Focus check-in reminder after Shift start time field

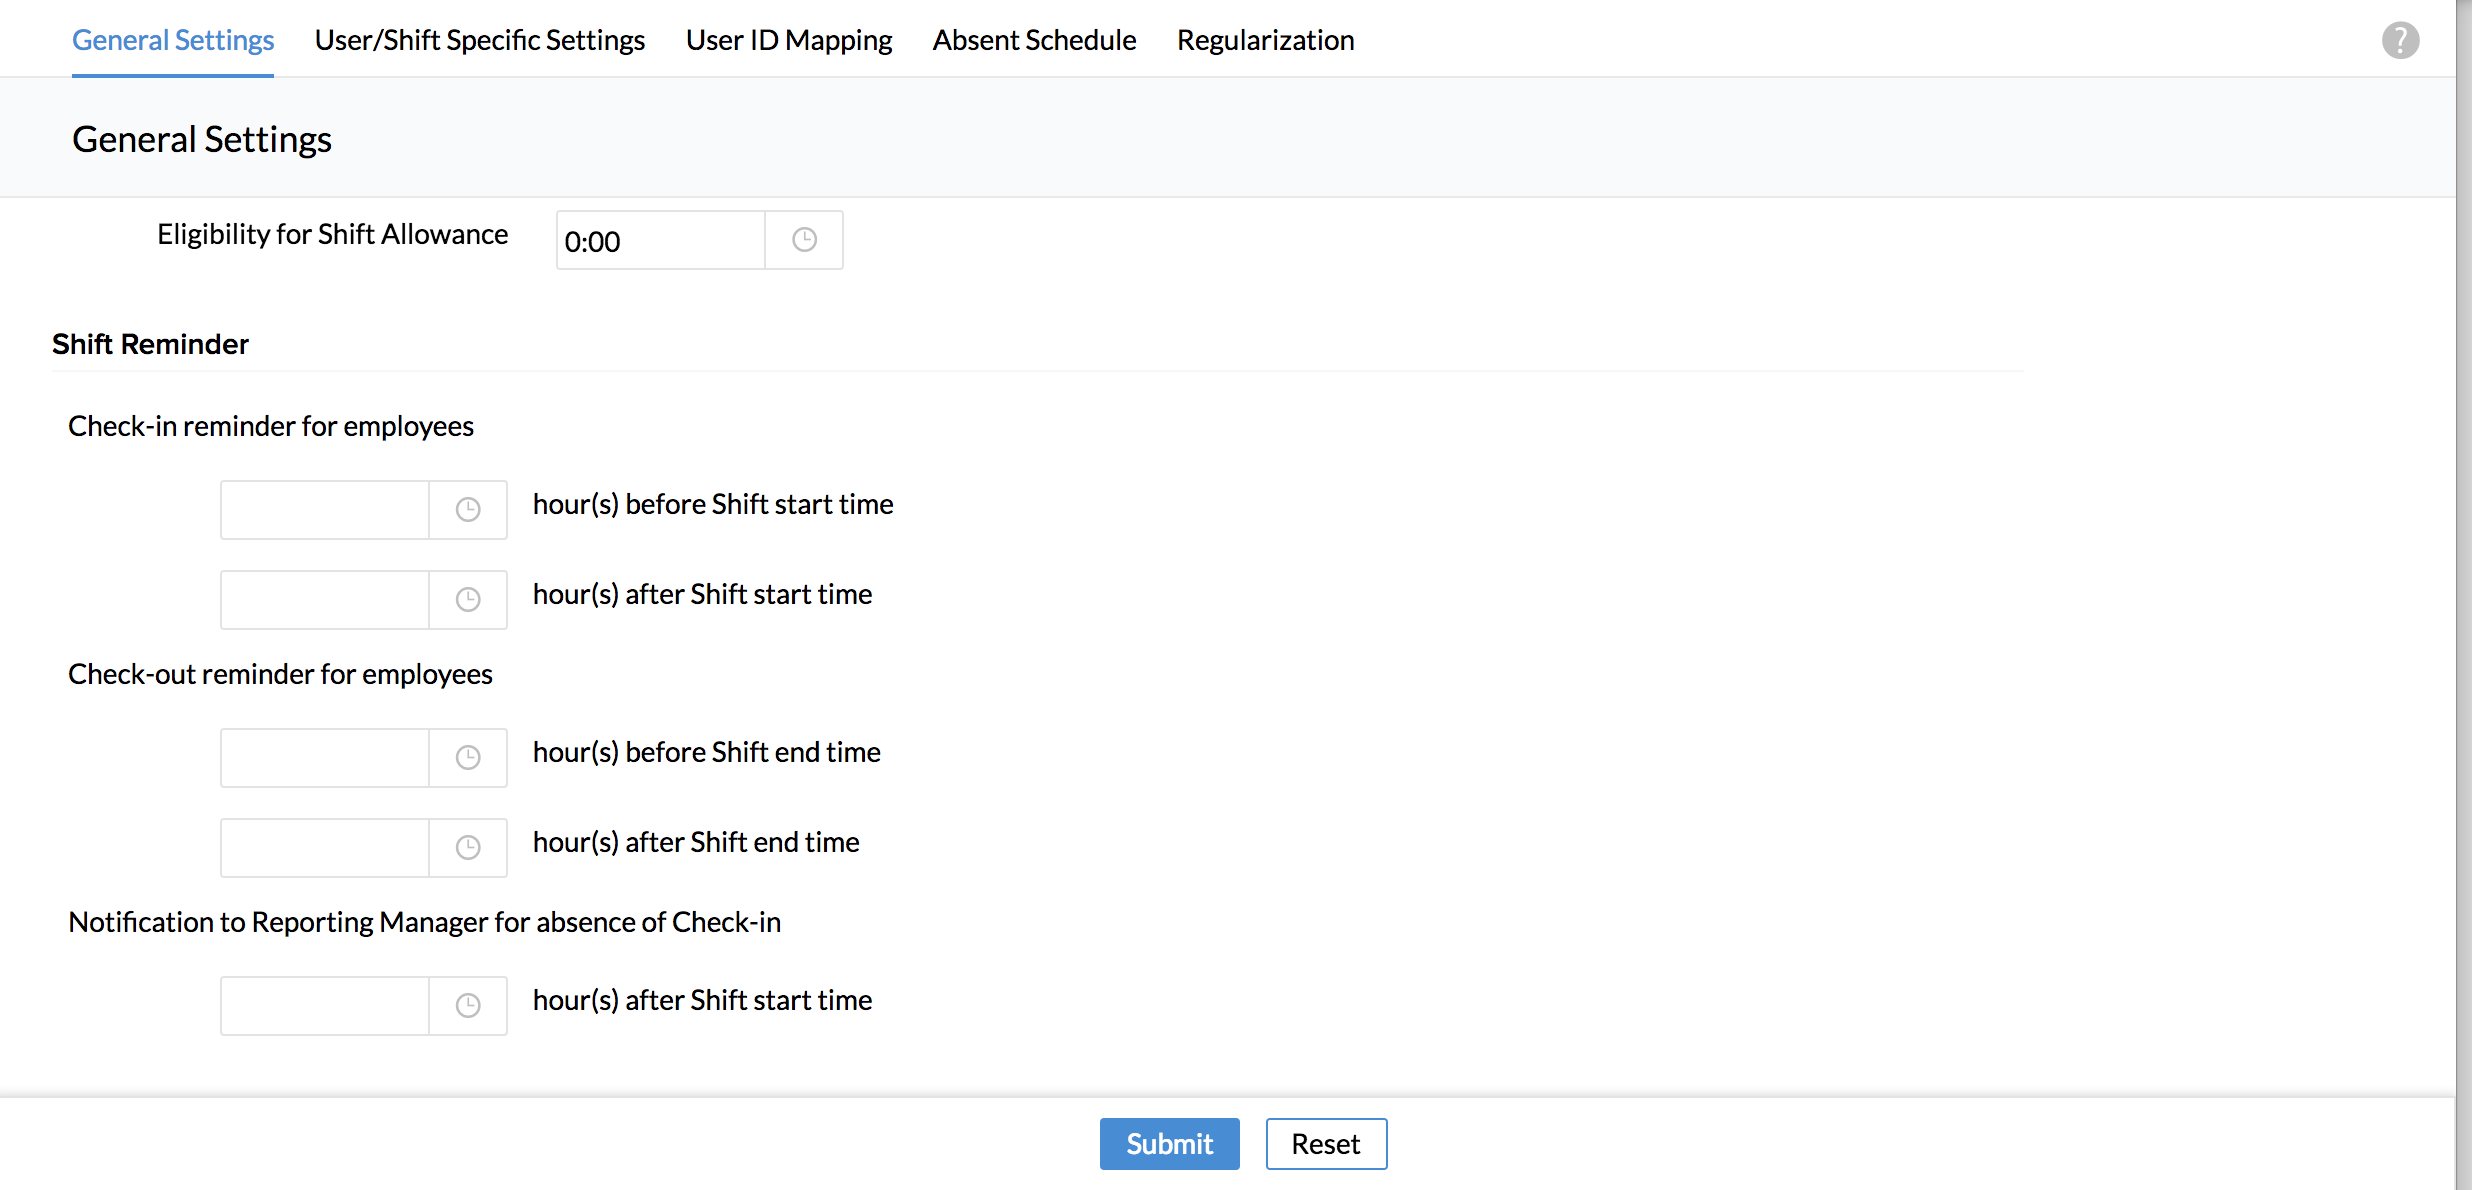tap(325, 600)
